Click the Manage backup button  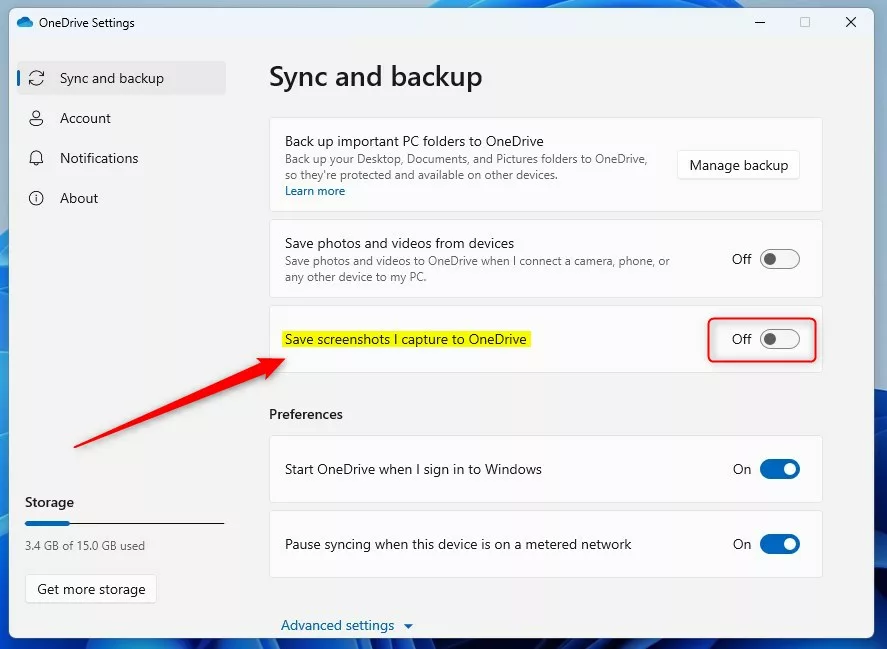738,165
